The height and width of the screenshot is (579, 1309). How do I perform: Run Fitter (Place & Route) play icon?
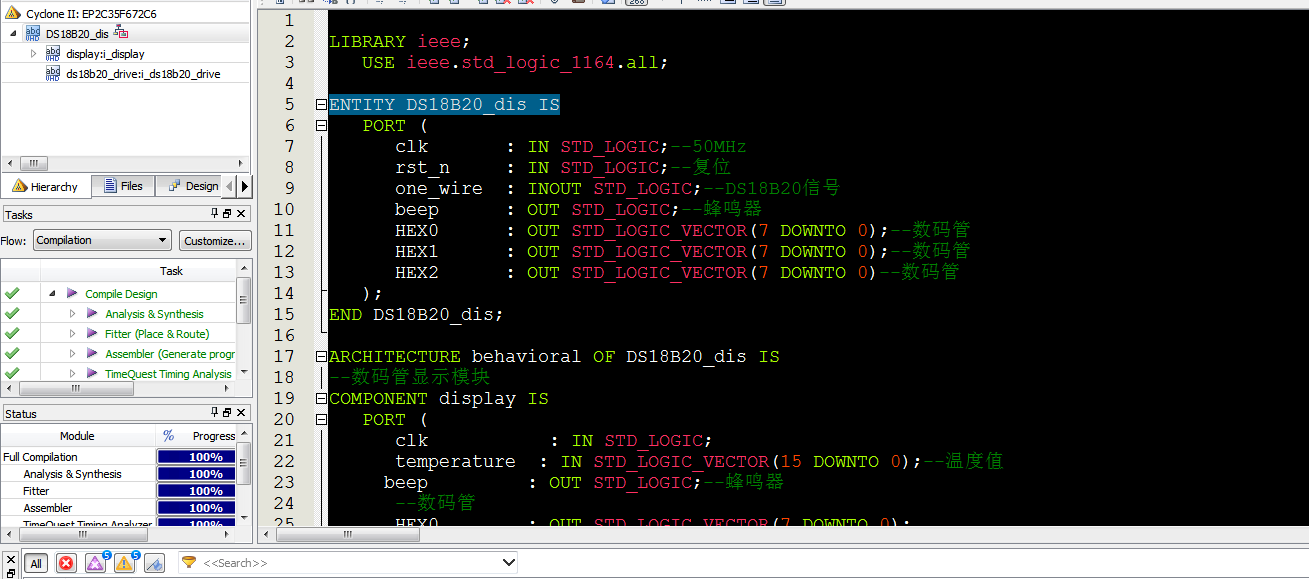(x=92, y=334)
